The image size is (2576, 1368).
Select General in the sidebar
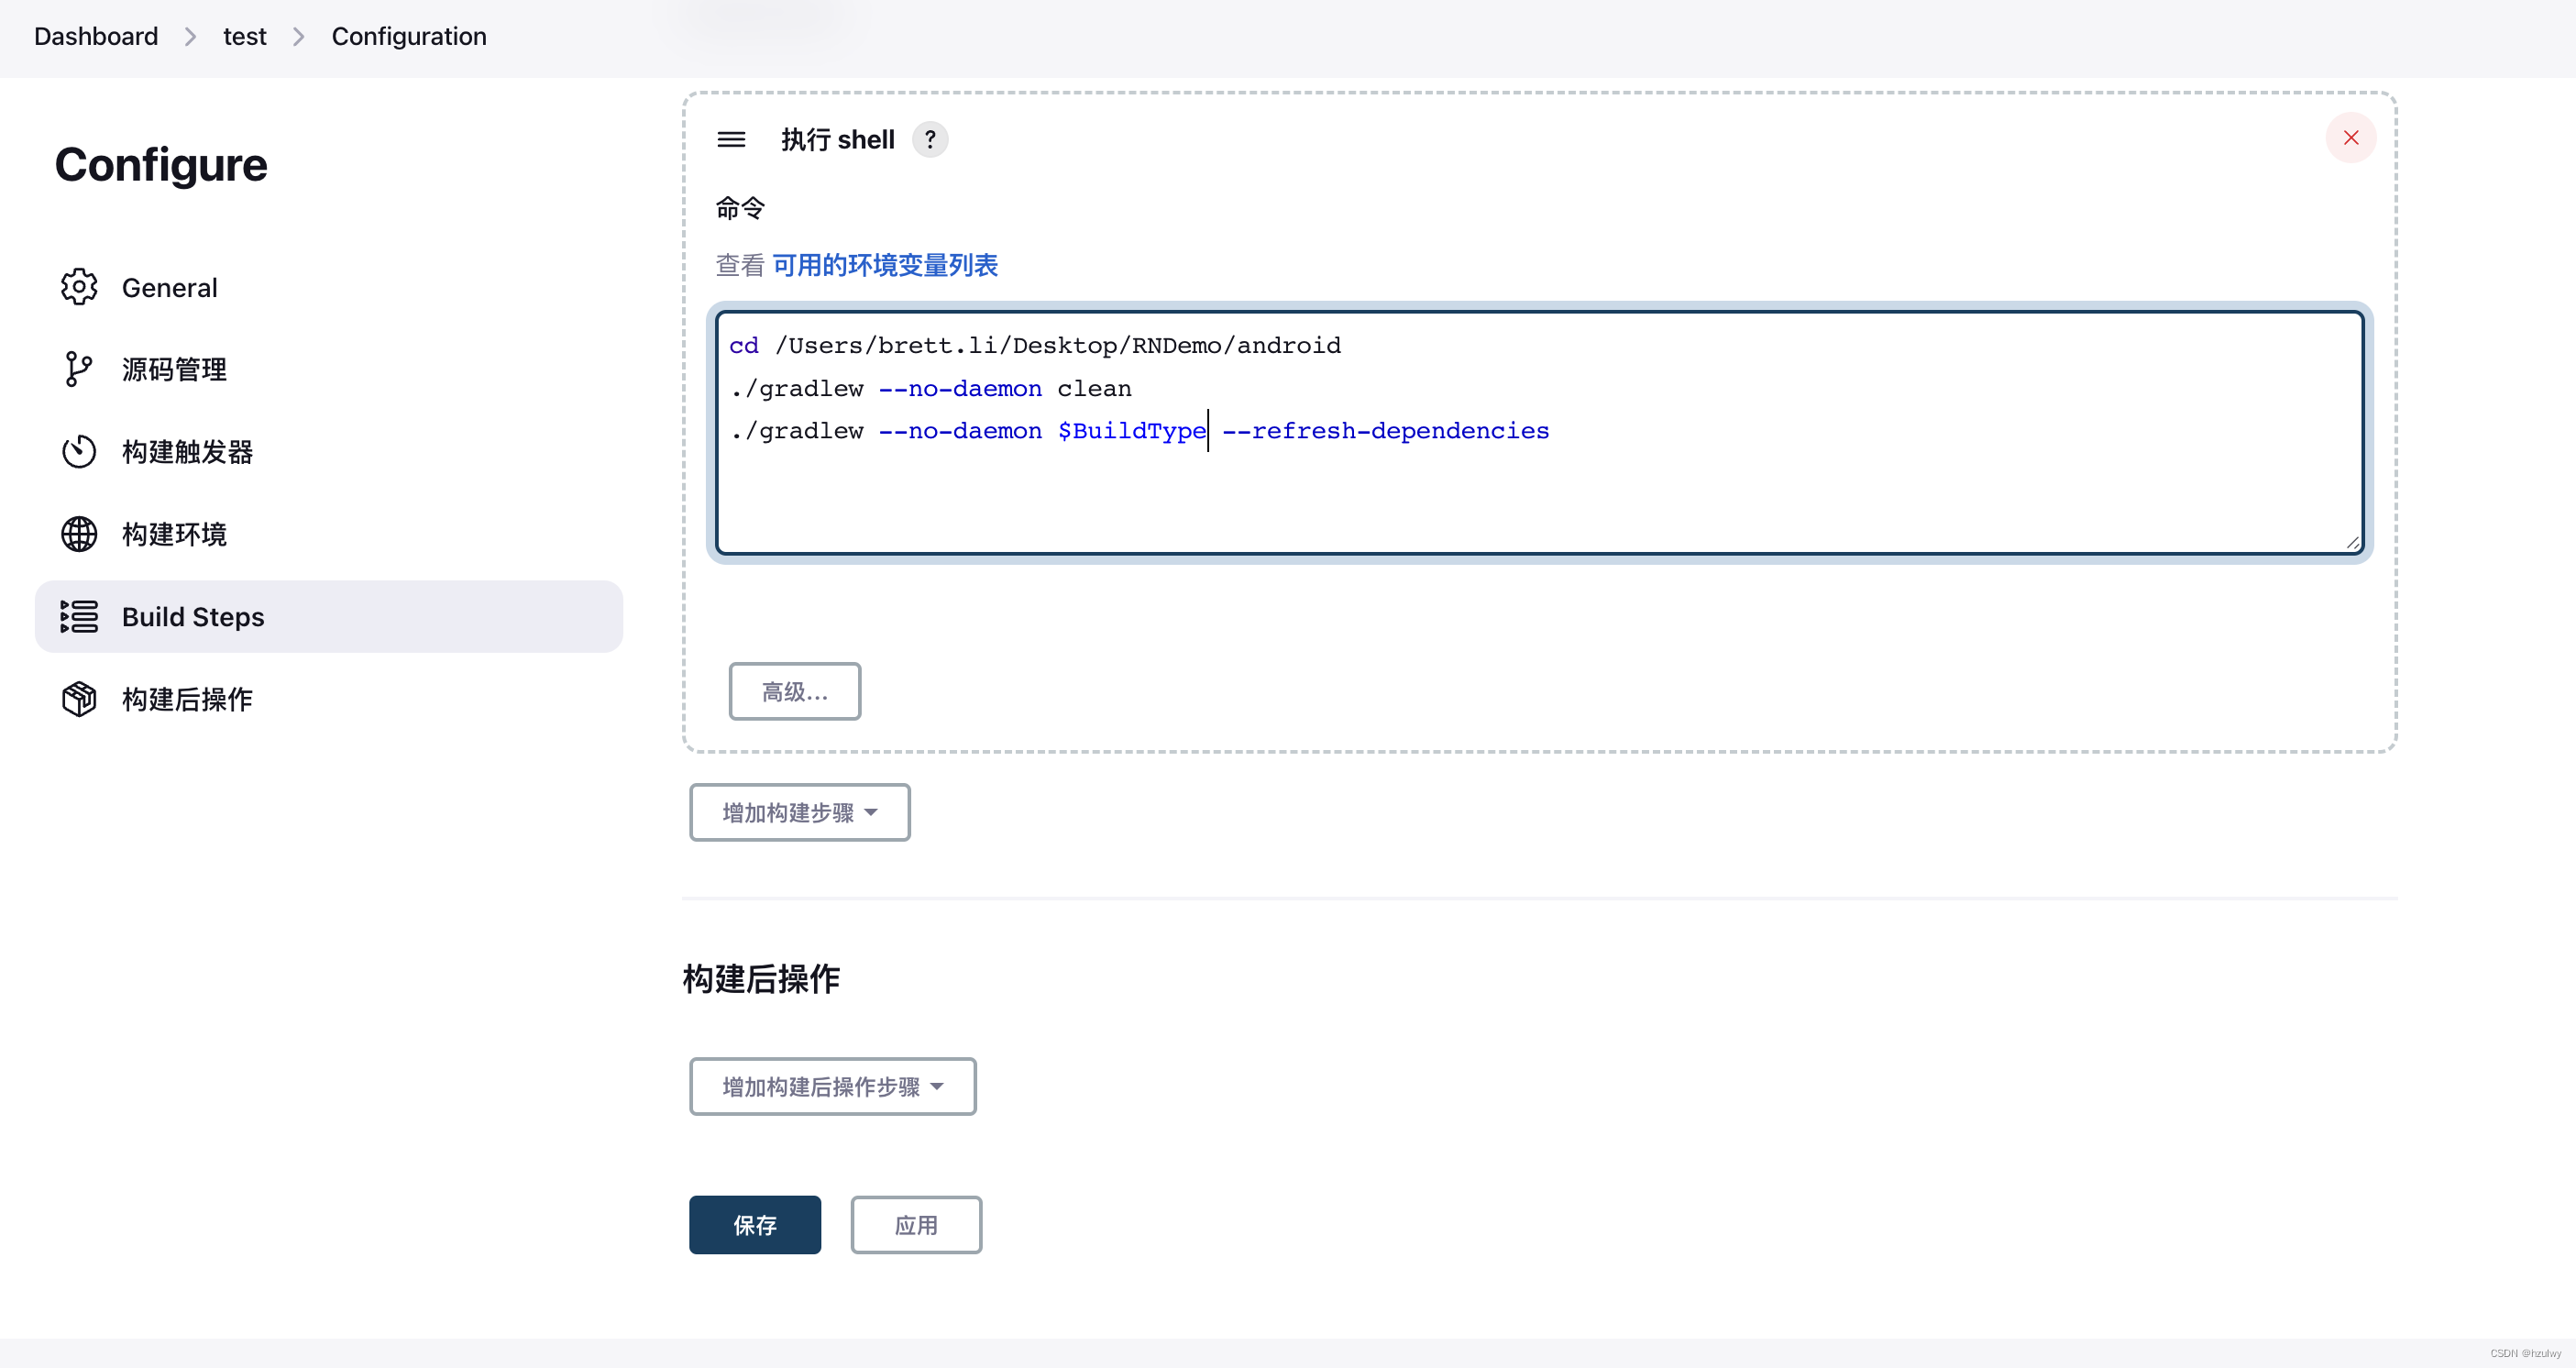pos(328,287)
